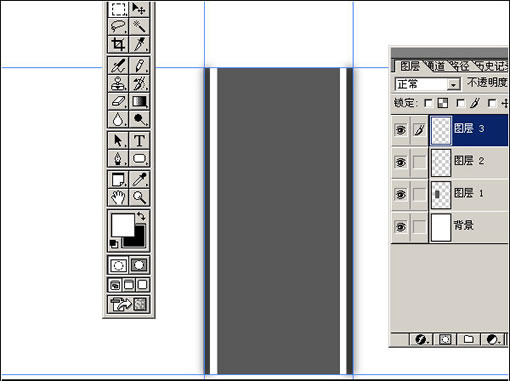510x381 pixels.
Task: Select the 图层 1 layer thumbnail
Action: [441, 195]
